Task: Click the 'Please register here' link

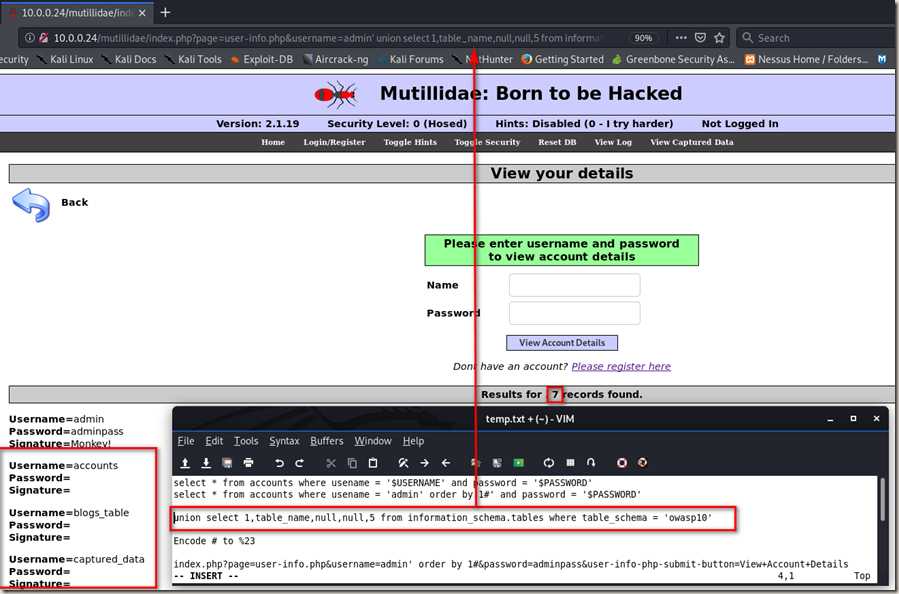Action: pos(621,366)
